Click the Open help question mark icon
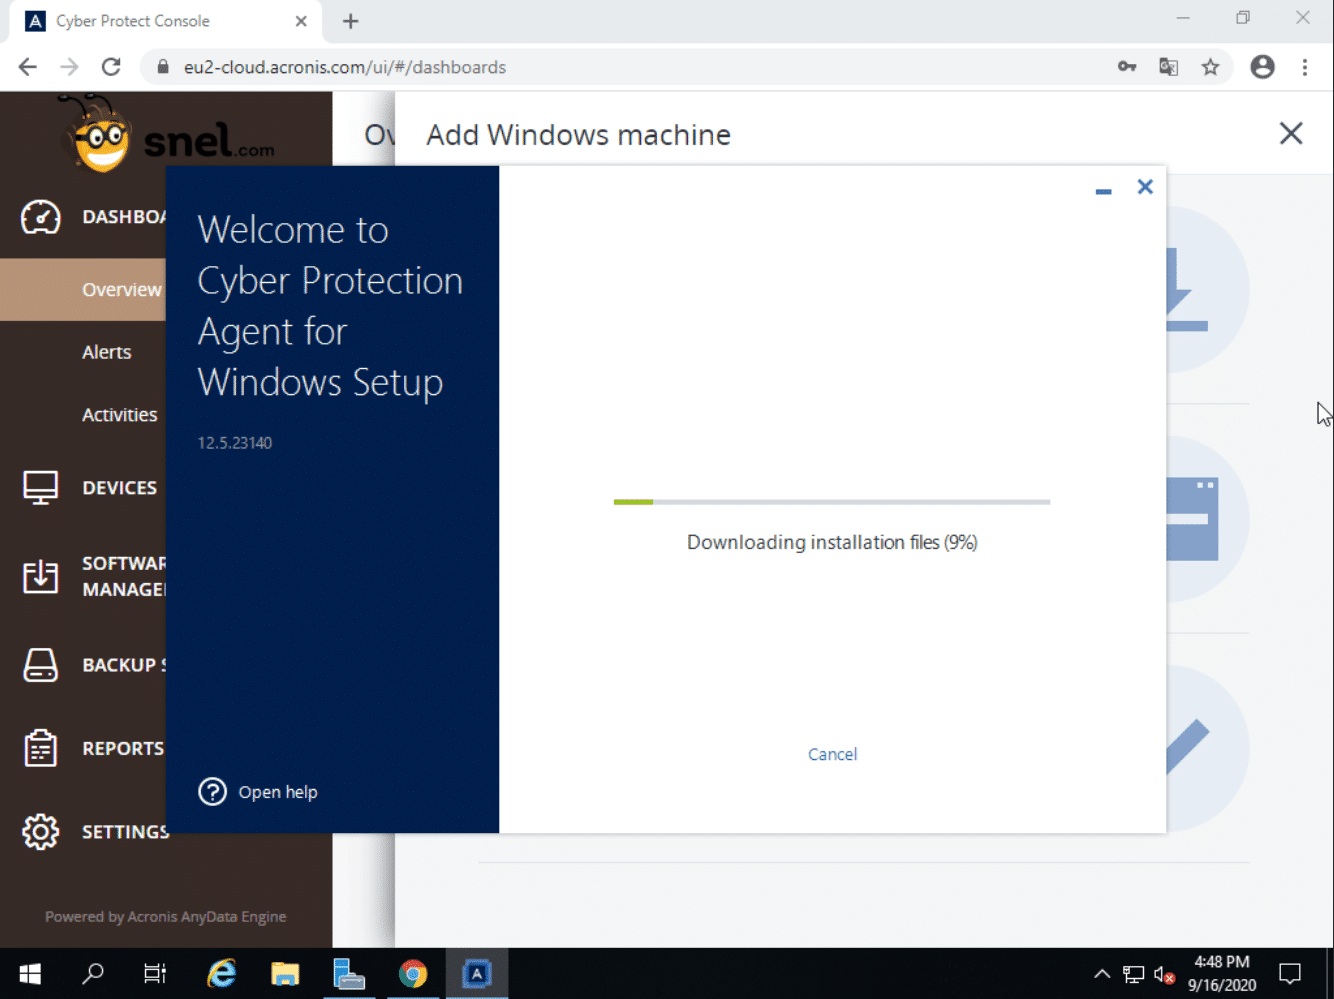 212,791
